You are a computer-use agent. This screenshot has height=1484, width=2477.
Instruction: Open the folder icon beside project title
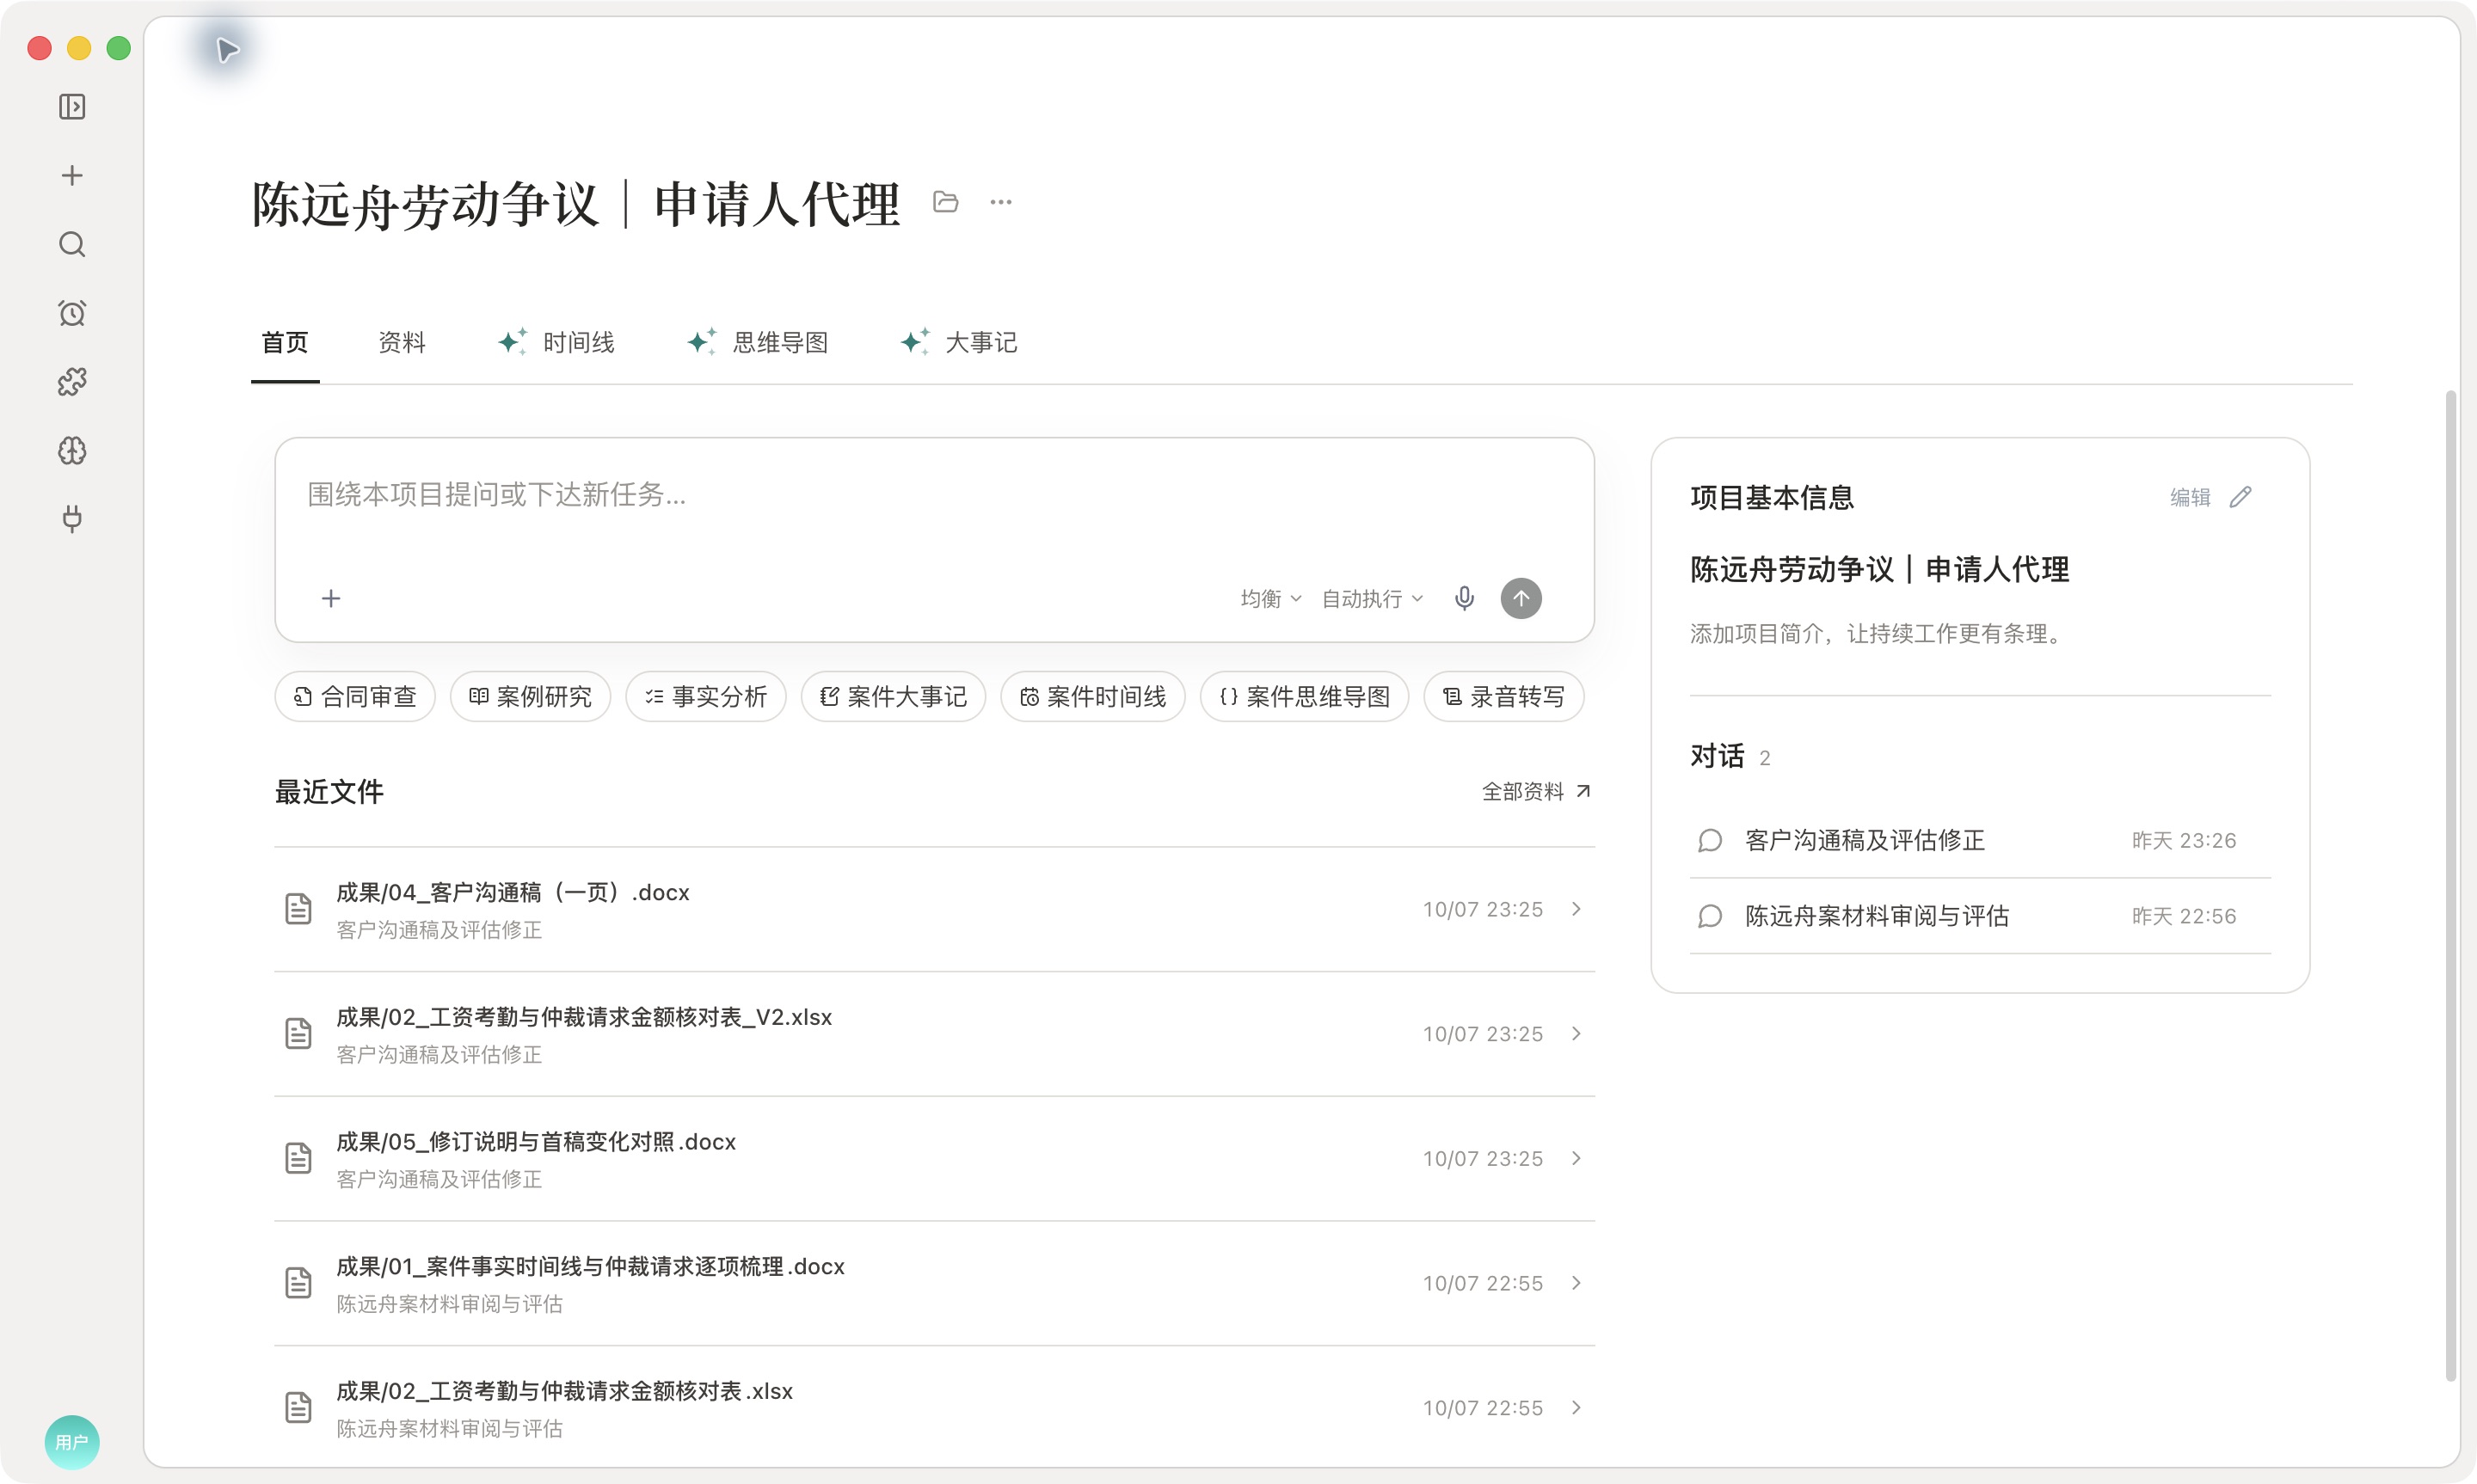(x=945, y=202)
